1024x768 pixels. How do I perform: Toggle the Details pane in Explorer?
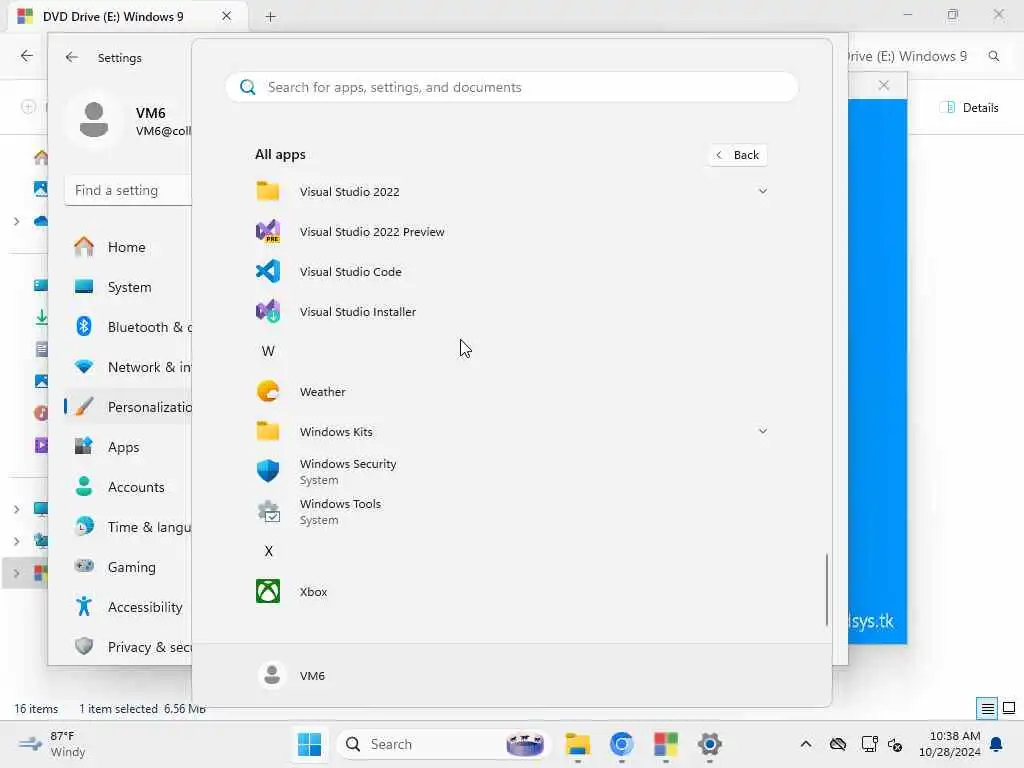pos(969,108)
